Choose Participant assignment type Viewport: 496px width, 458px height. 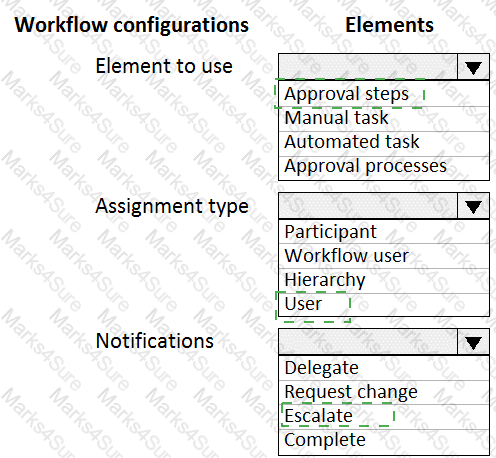tap(384, 231)
